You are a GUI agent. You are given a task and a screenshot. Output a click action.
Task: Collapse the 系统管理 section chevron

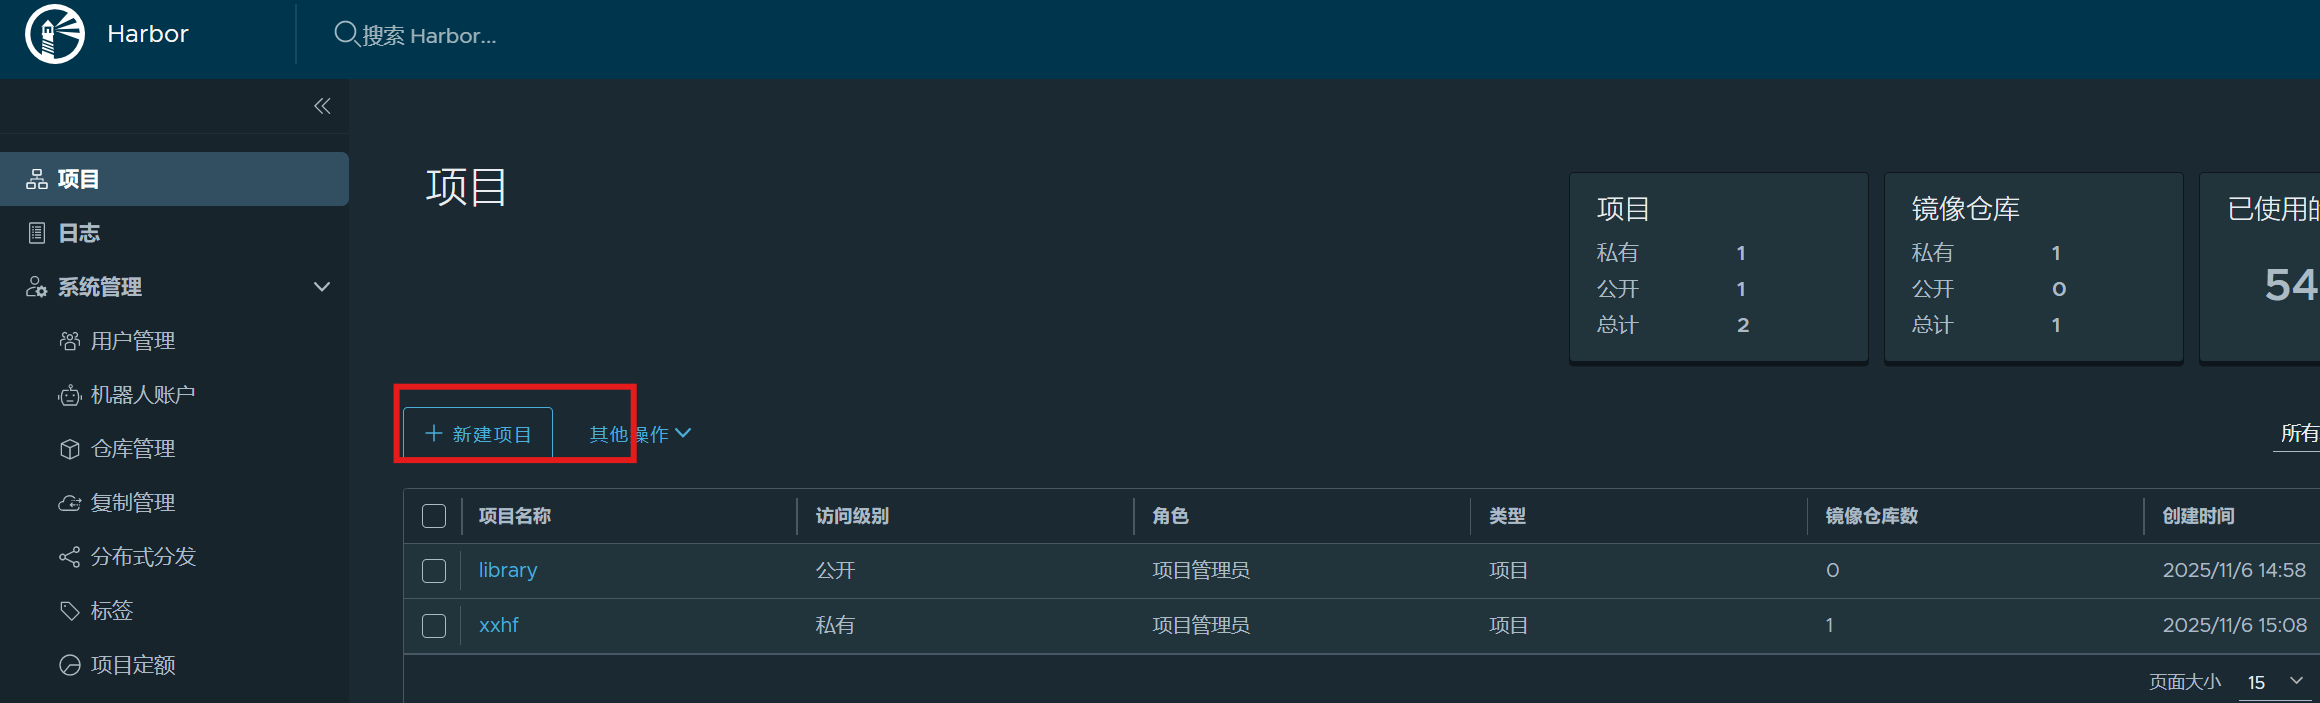(x=322, y=287)
